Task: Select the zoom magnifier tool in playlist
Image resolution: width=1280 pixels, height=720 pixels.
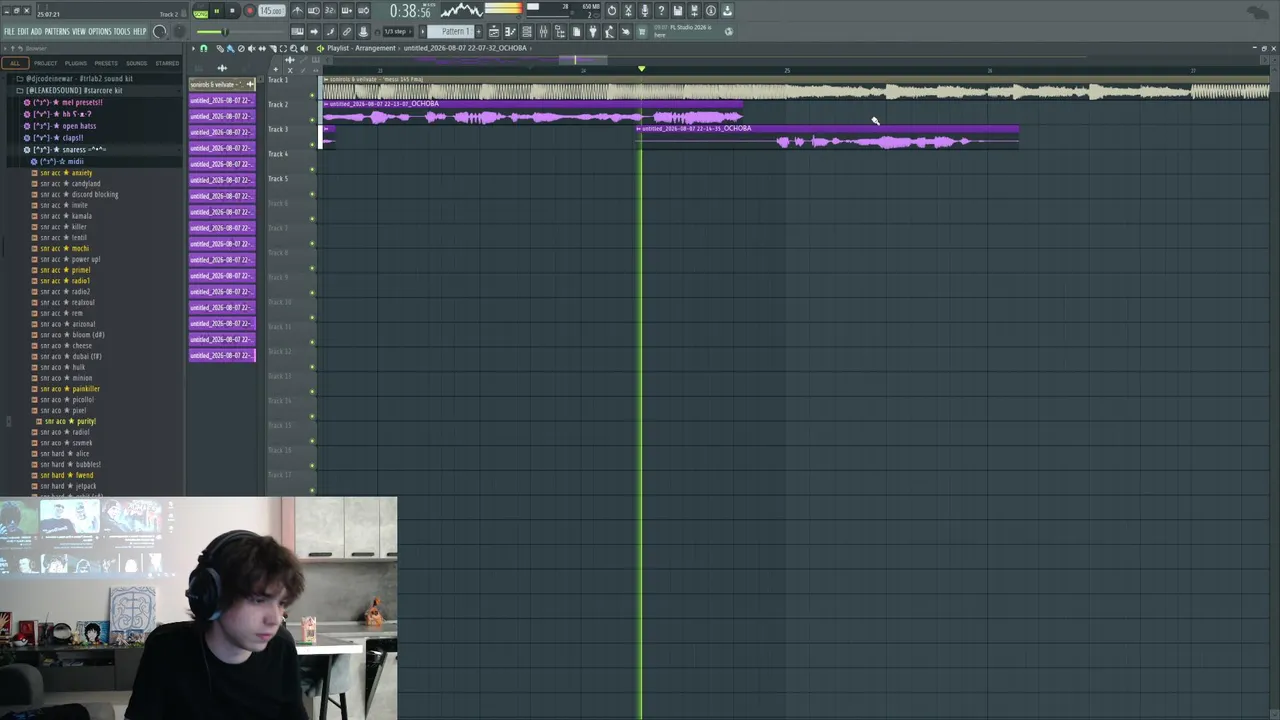Action: coord(294,48)
